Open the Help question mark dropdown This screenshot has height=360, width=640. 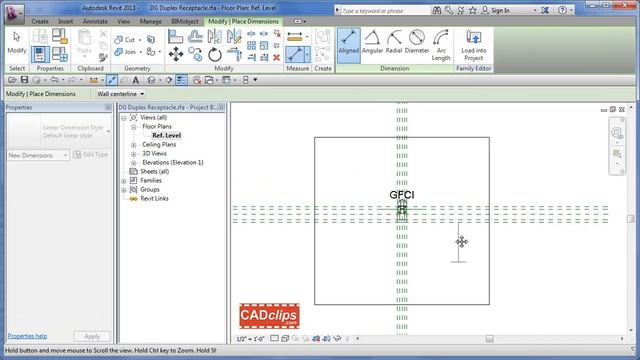click(x=571, y=11)
